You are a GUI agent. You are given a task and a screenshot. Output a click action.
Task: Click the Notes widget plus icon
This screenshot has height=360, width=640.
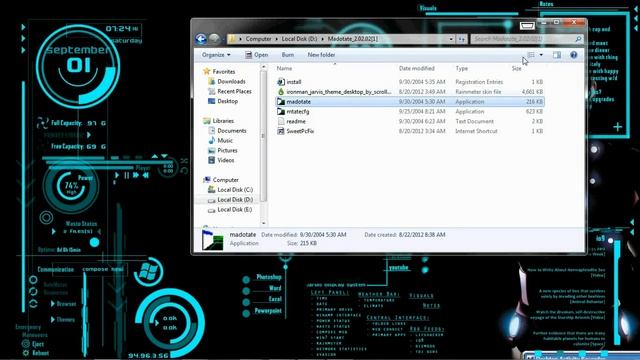pyautogui.click(x=618, y=127)
